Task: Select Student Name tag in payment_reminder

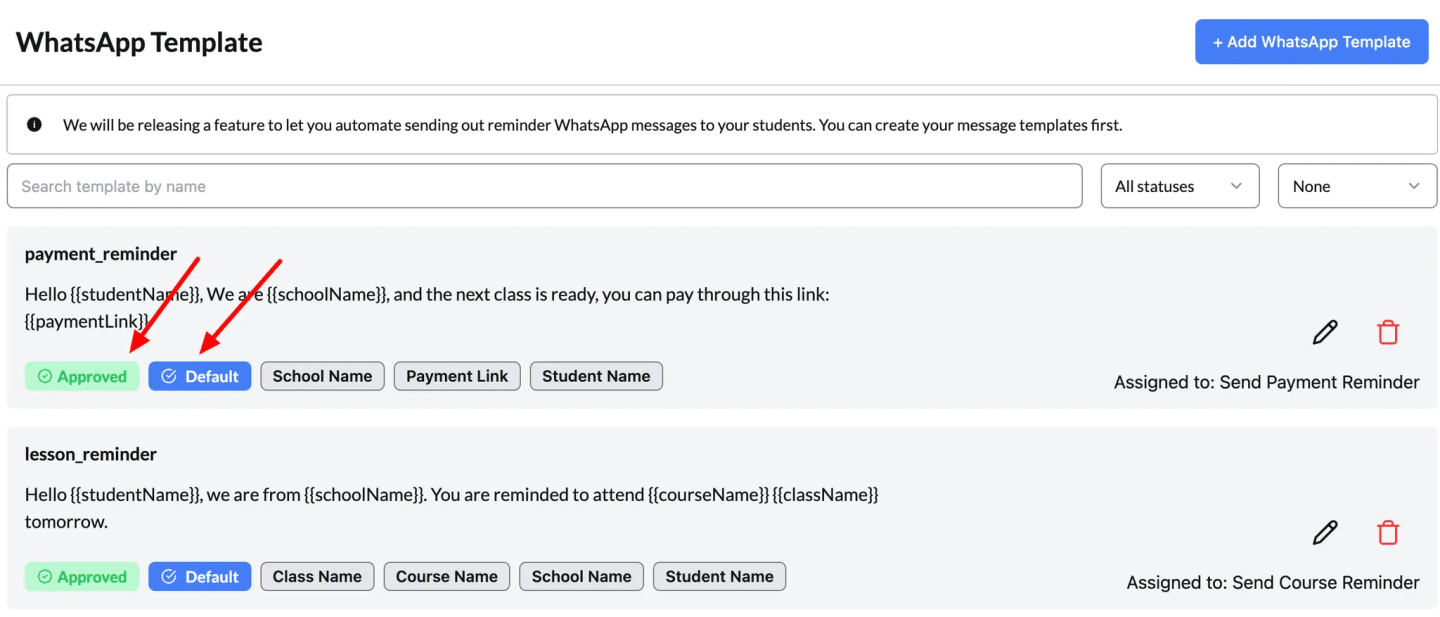Action: point(596,376)
